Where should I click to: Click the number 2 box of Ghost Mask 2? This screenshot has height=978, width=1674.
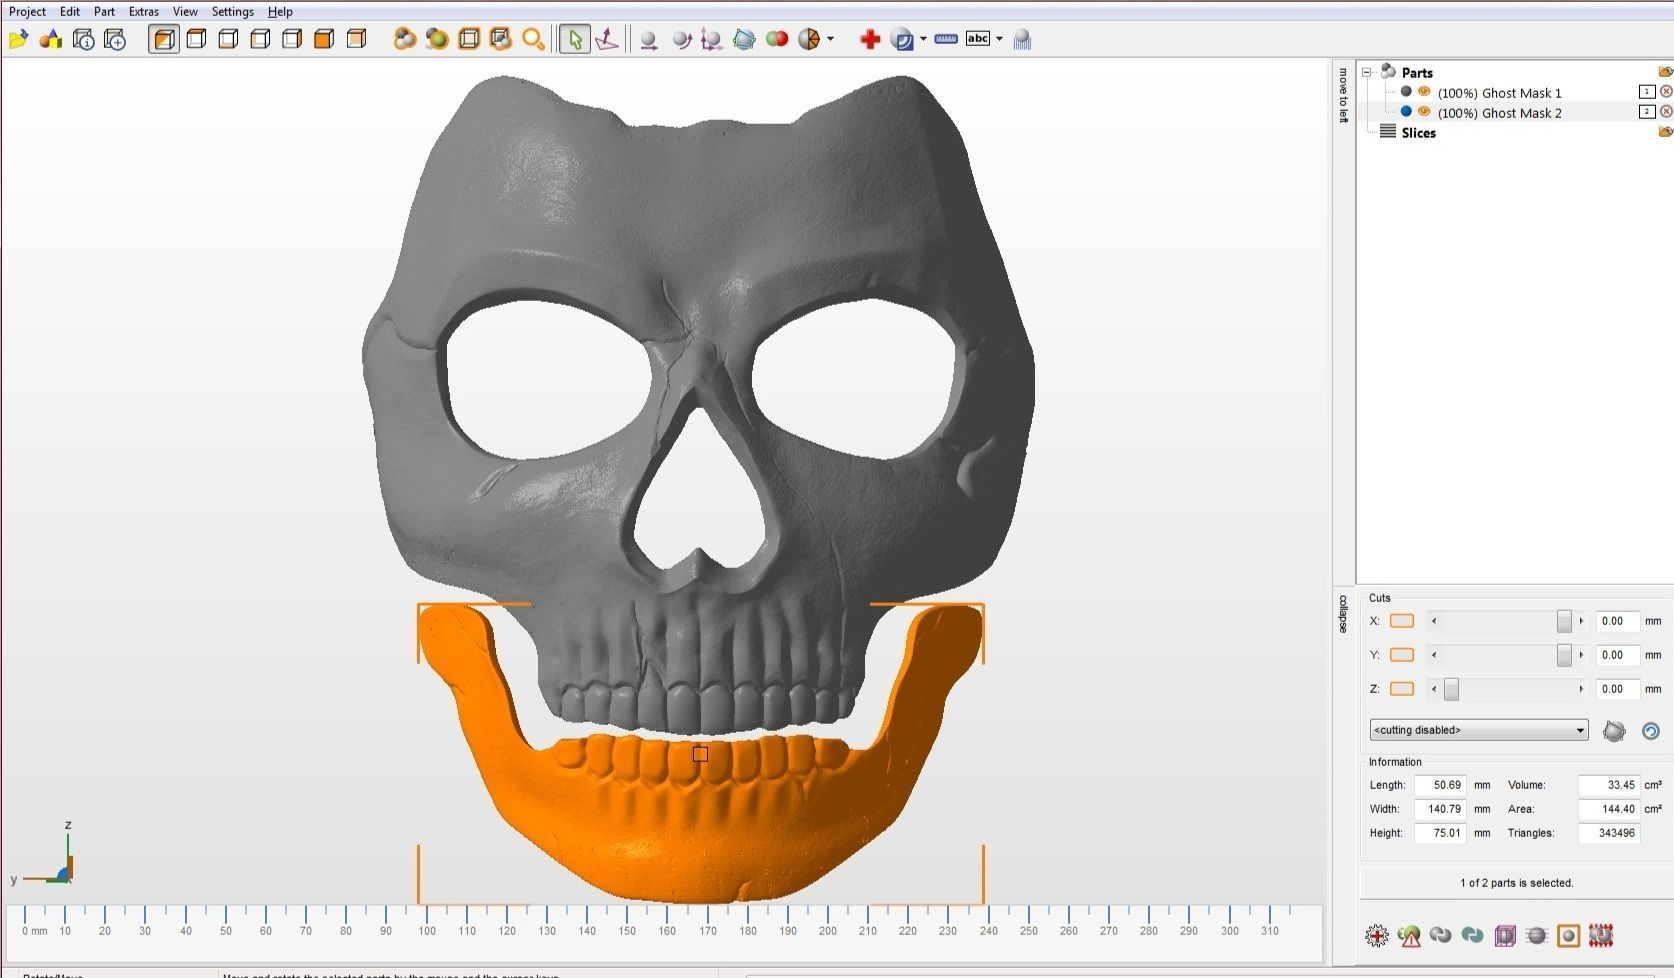(x=1647, y=112)
